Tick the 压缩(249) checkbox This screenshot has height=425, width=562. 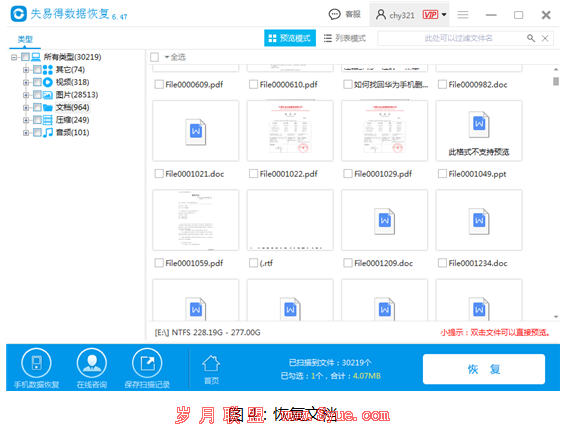point(37,120)
